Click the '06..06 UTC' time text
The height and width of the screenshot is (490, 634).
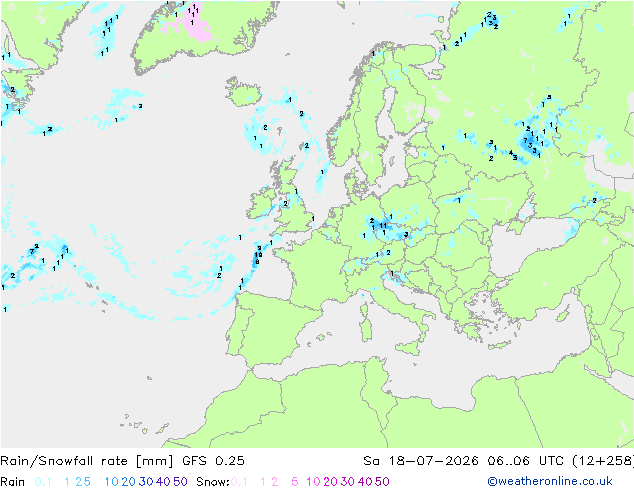tap(525, 461)
